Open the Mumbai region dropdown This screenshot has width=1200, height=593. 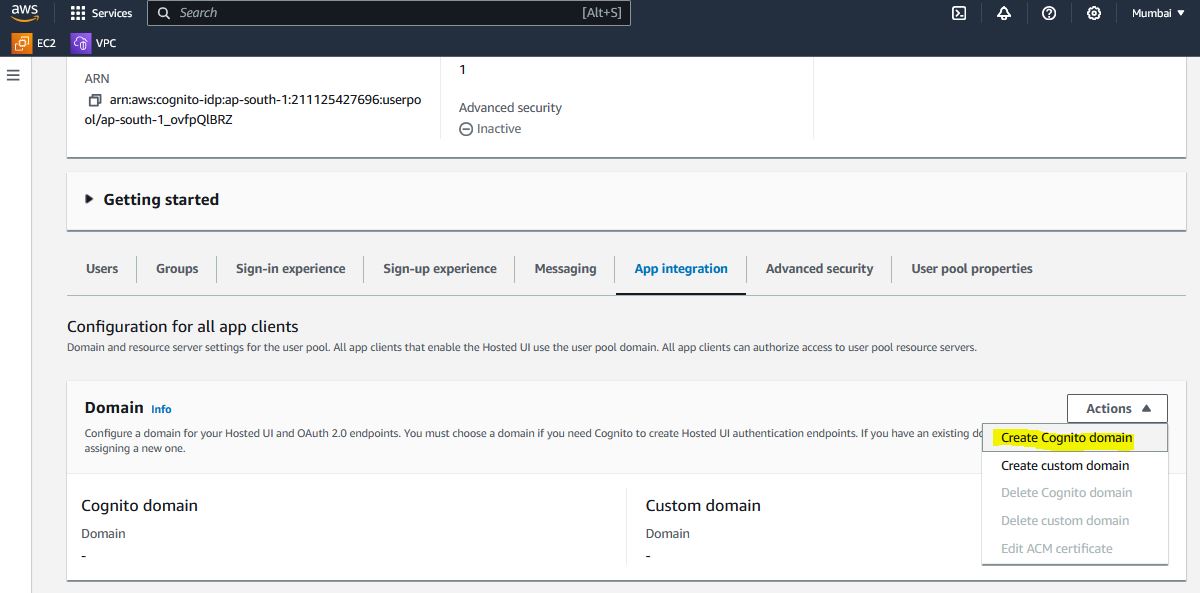click(x=1158, y=13)
